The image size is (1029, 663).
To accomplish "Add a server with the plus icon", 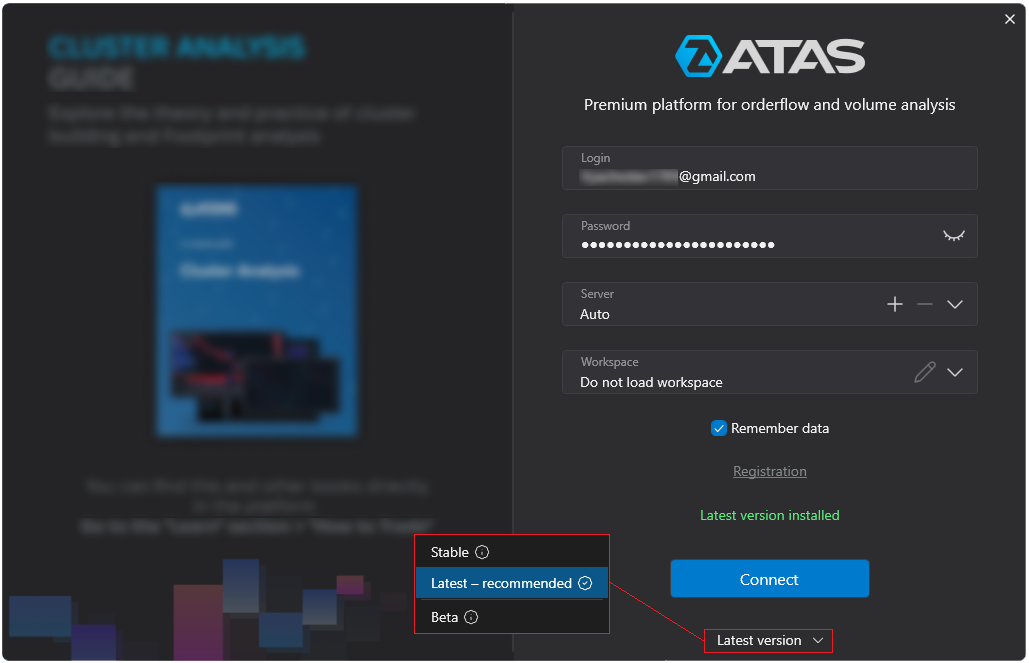I will click(894, 304).
